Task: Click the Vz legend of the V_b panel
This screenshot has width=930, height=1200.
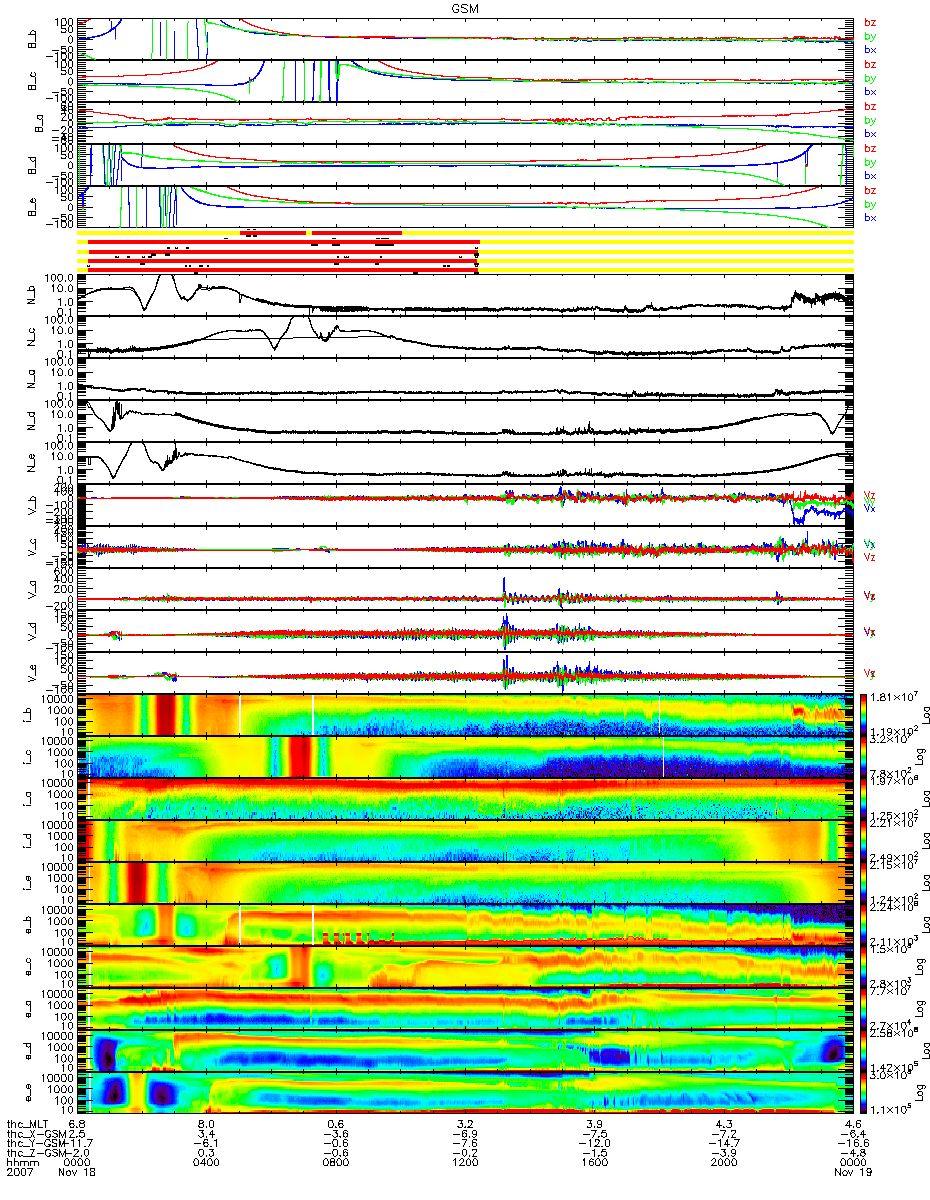Action: 870,496
